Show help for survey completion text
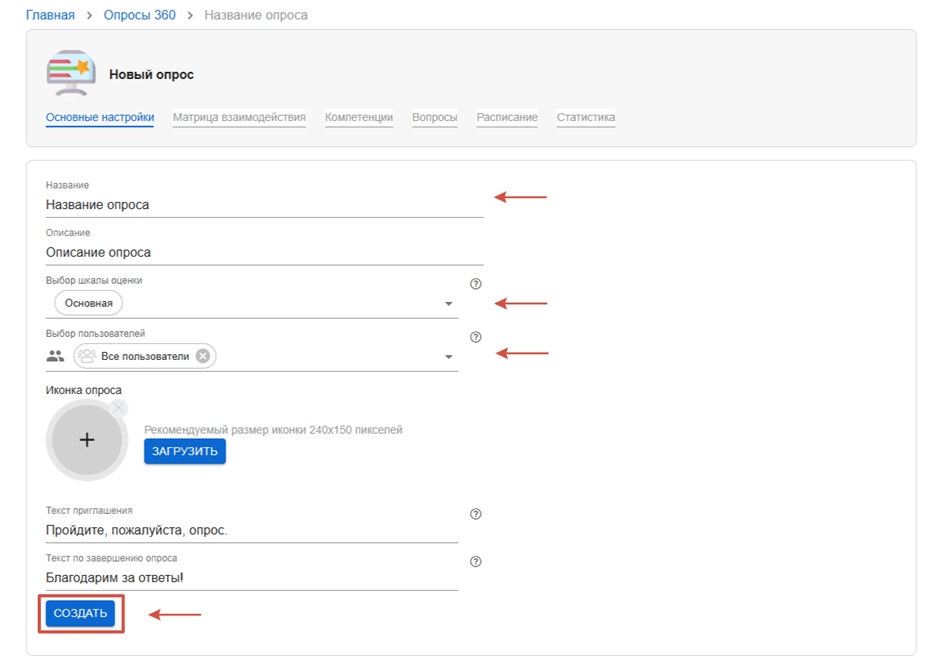The image size is (944, 669). coord(475,562)
